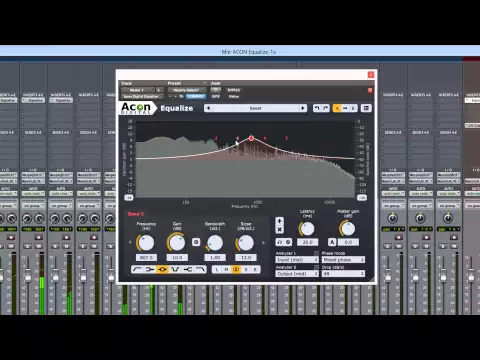This screenshot has width=480, height=360.
Task: Go to previous band arrow
Action: pos(130,242)
